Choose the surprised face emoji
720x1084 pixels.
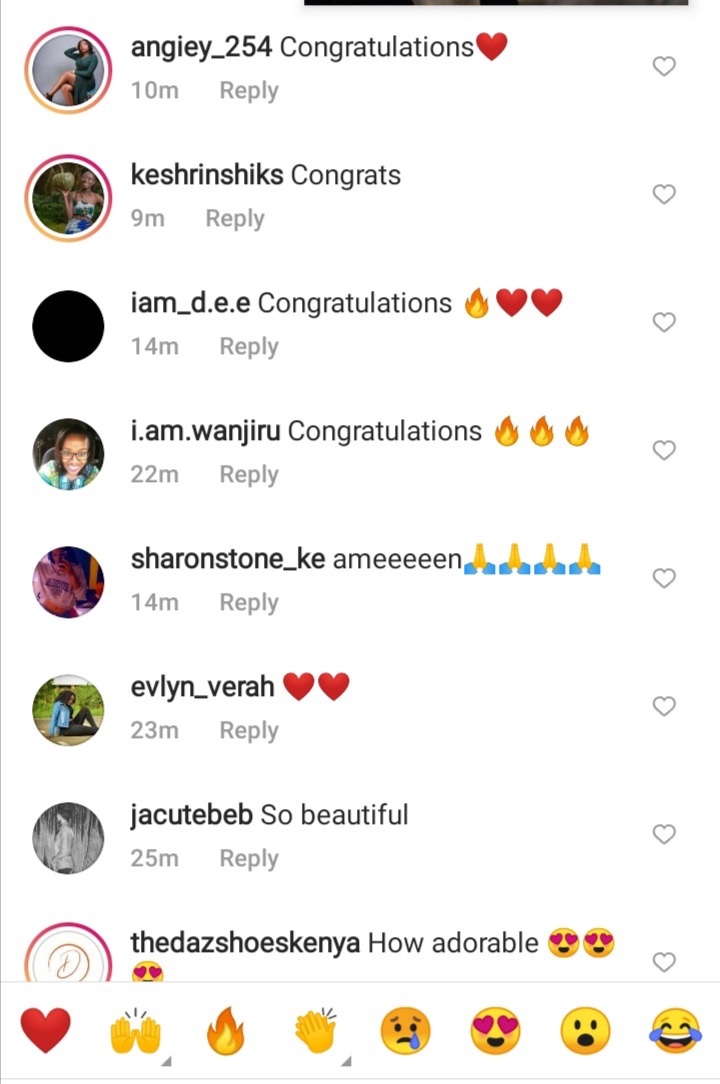[x=585, y=1031]
